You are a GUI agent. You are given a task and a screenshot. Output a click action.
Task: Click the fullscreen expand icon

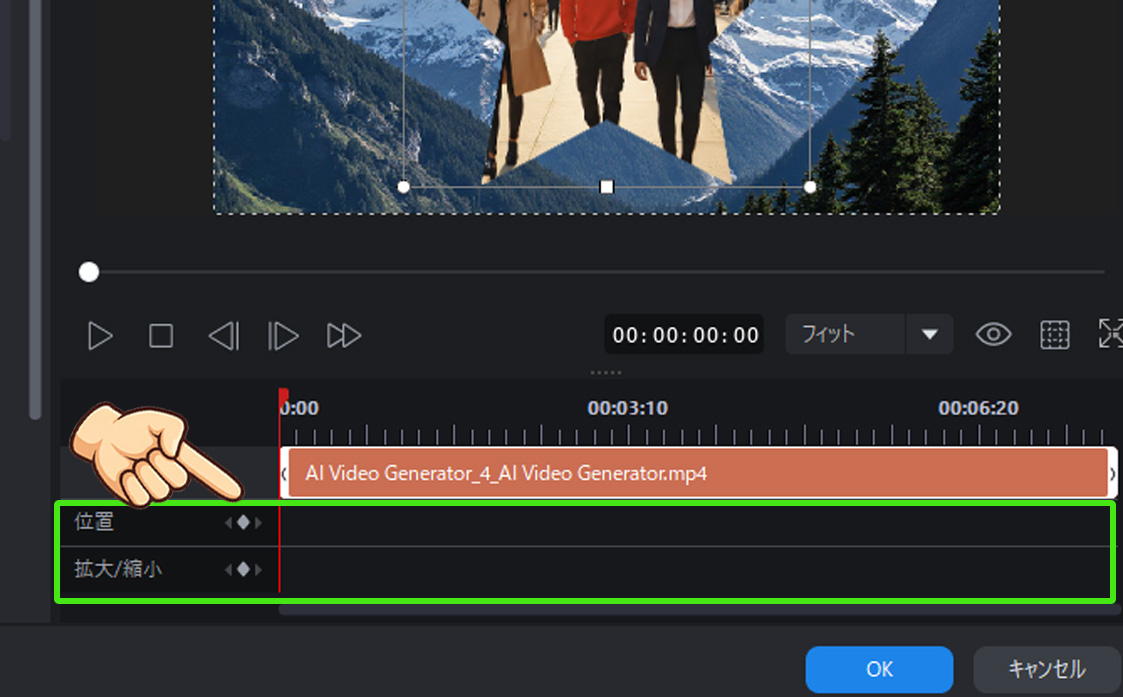pos(1110,335)
